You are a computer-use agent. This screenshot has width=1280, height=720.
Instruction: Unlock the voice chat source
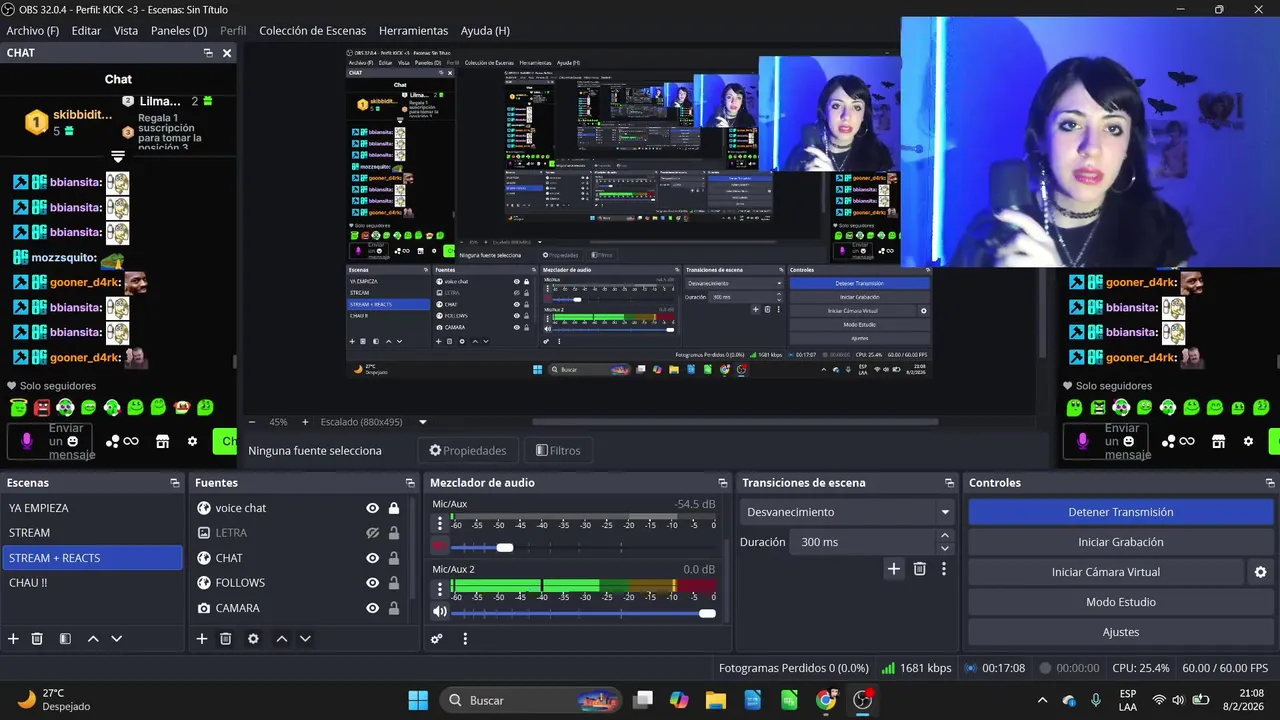[x=394, y=508]
